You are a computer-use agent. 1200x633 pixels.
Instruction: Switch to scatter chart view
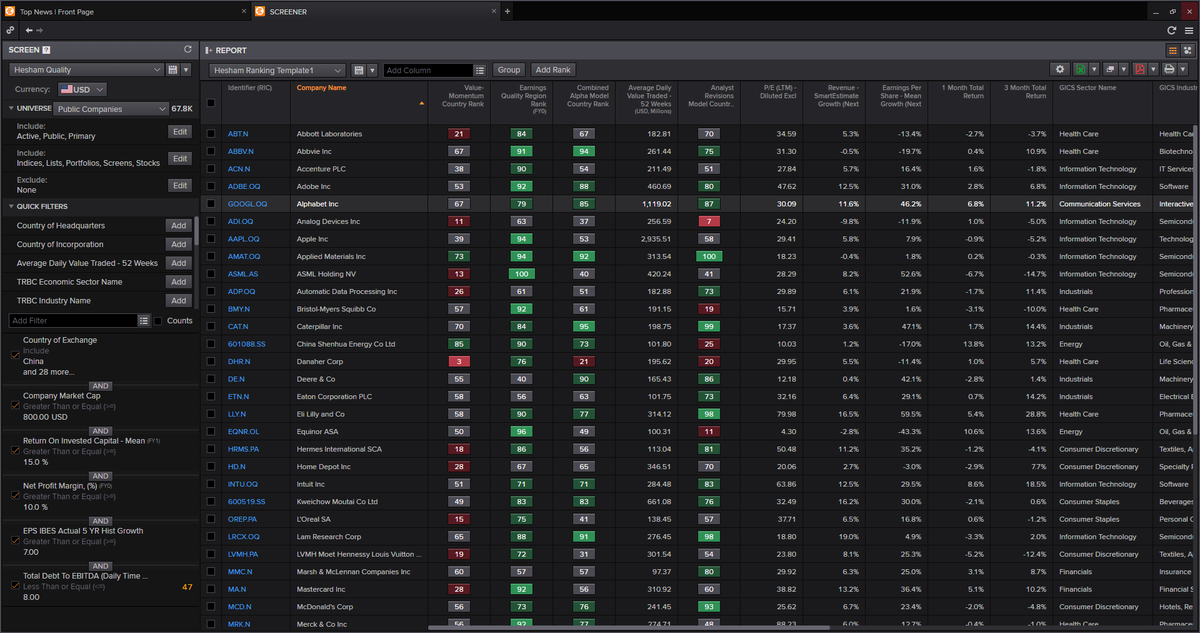[1188, 50]
